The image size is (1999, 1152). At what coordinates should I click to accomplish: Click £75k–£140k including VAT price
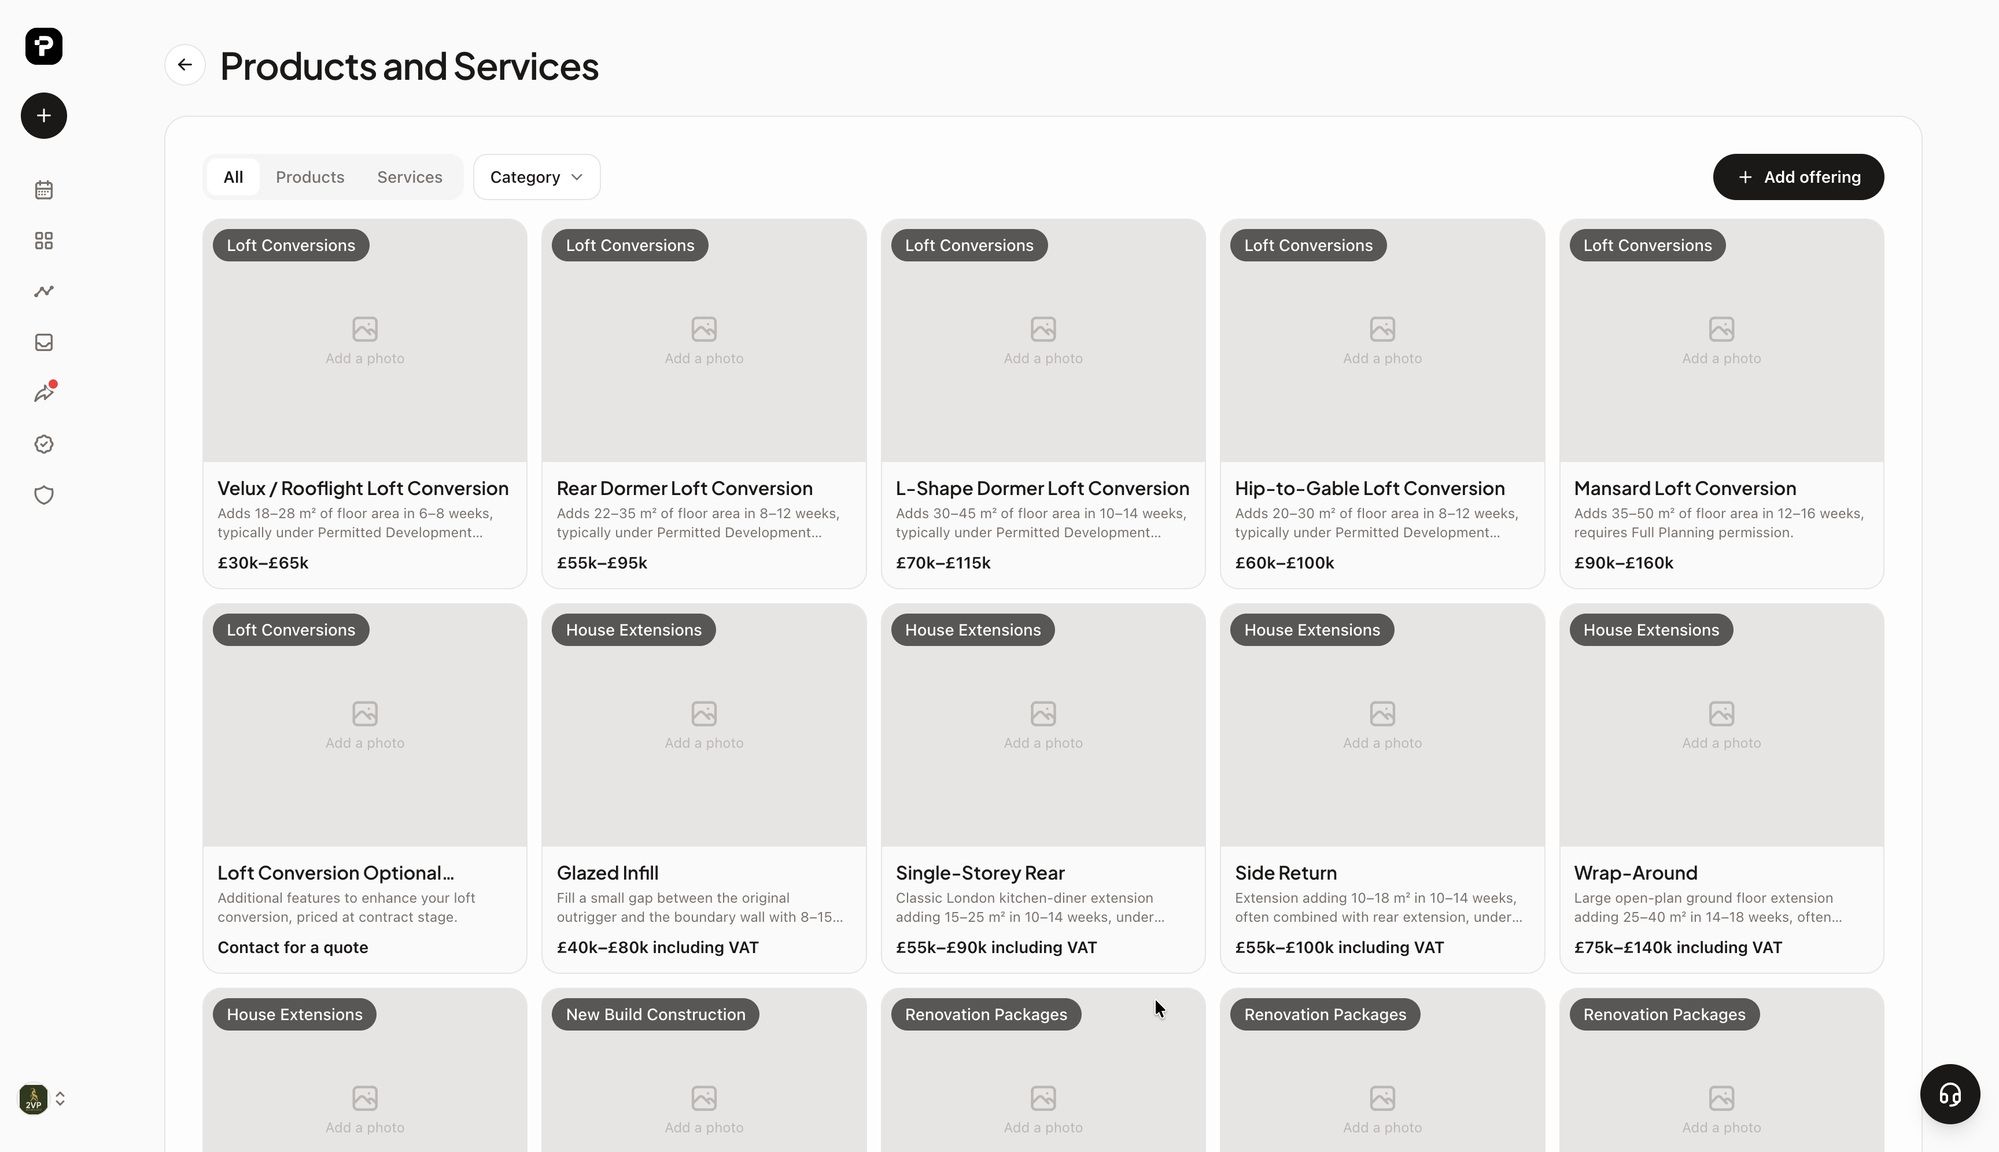click(1677, 947)
